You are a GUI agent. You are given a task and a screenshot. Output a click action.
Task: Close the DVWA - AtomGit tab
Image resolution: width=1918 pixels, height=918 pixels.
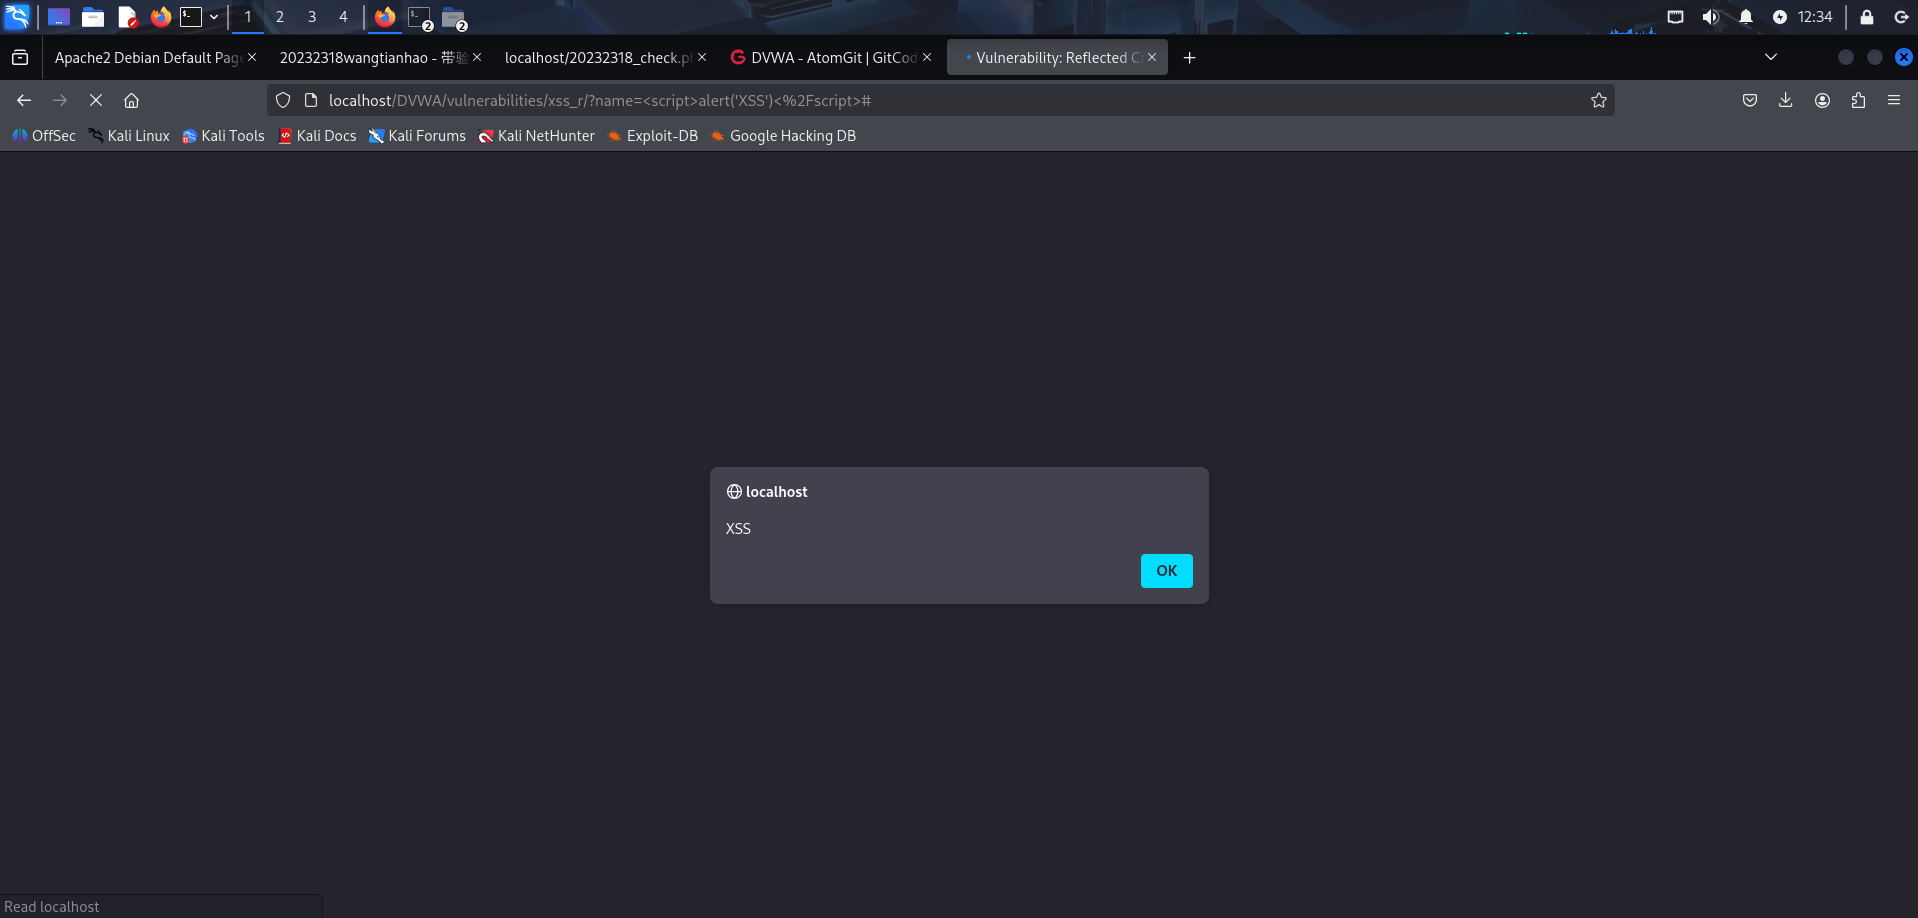927,58
